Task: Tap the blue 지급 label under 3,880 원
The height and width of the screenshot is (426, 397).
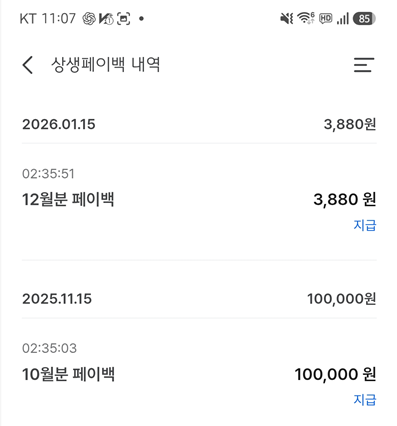Action: coord(365,225)
